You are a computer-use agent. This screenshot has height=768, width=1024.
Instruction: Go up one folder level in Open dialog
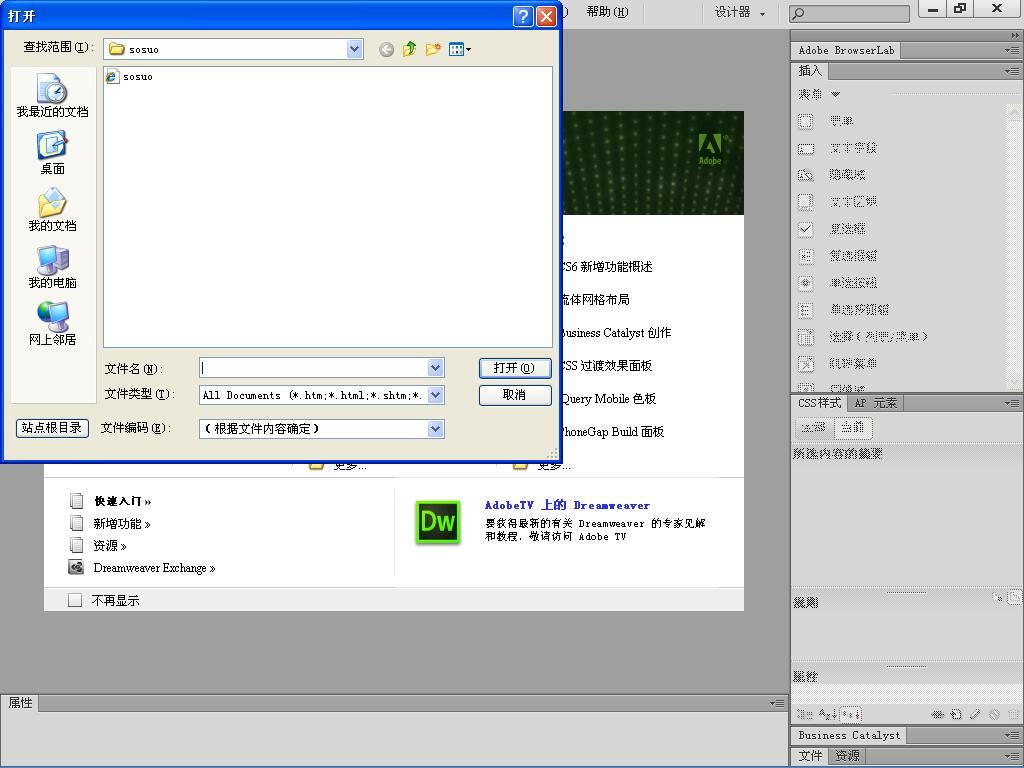pos(409,49)
